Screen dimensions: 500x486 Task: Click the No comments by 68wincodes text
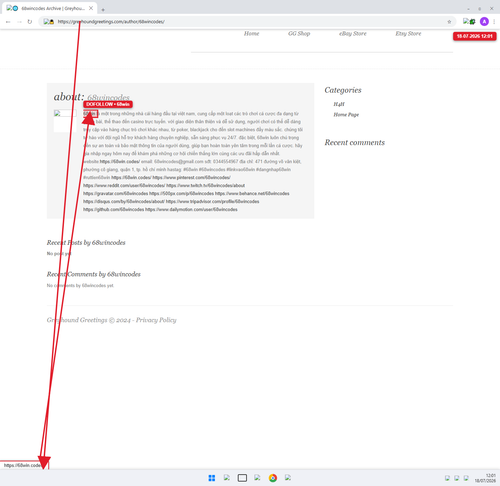point(80,286)
